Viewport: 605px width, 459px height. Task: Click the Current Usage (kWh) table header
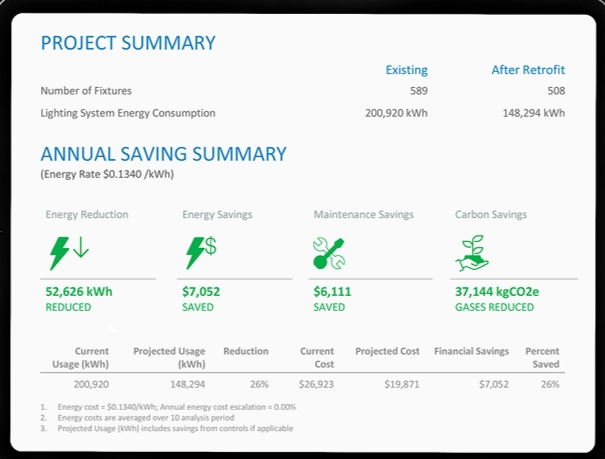pos(80,358)
